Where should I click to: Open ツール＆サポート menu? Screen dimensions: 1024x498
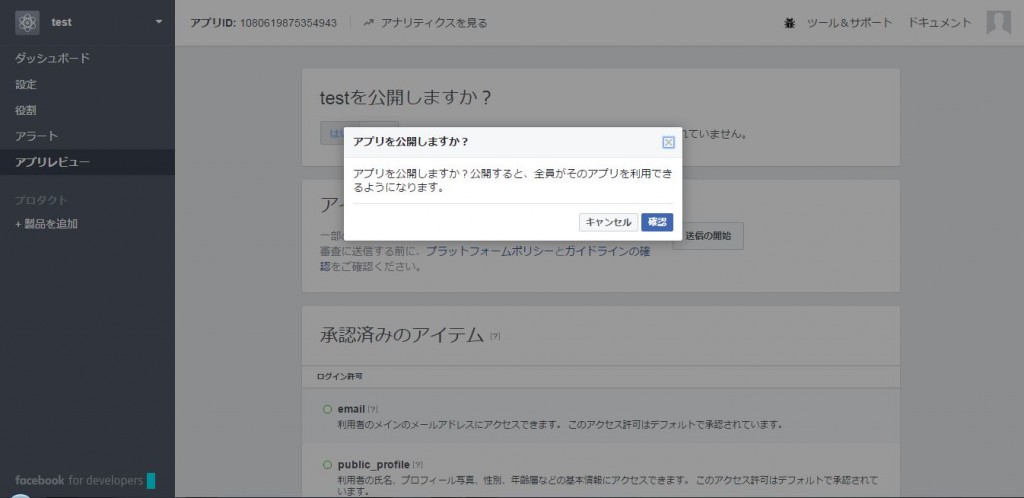(x=849, y=23)
